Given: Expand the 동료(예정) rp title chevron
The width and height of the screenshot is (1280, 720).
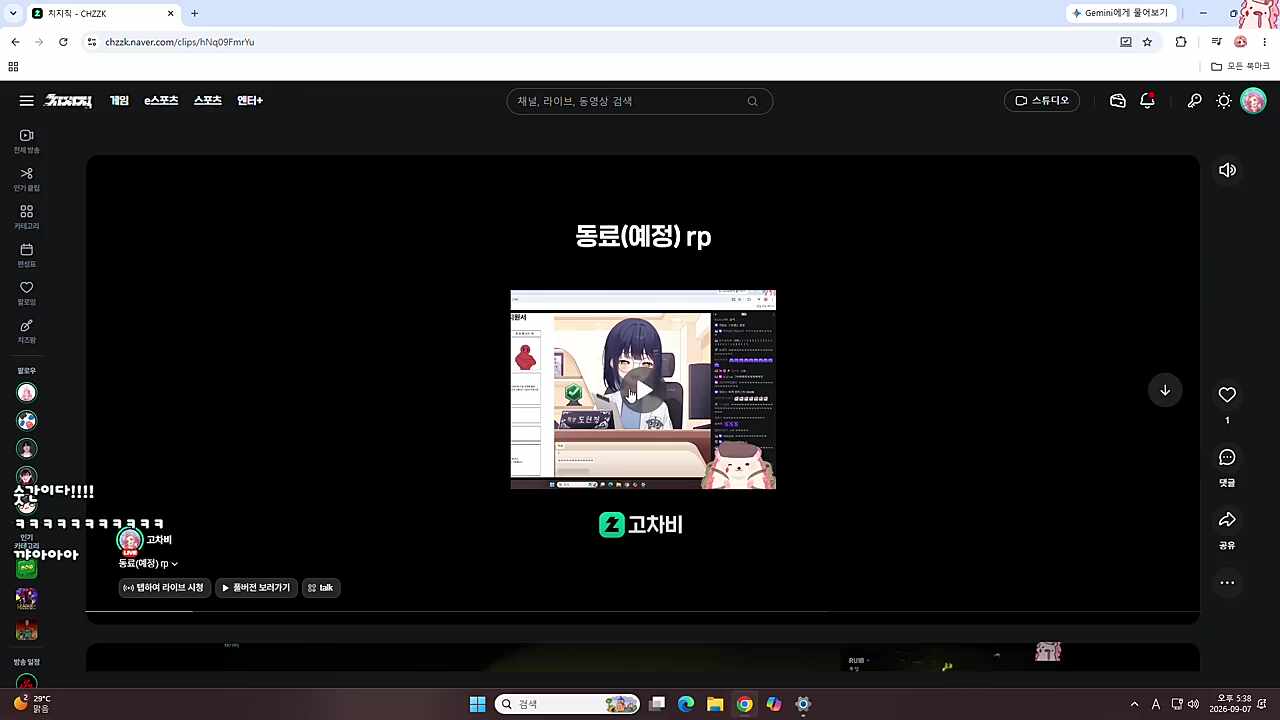Looking at the screenshot, I should (x=174, y=564).
